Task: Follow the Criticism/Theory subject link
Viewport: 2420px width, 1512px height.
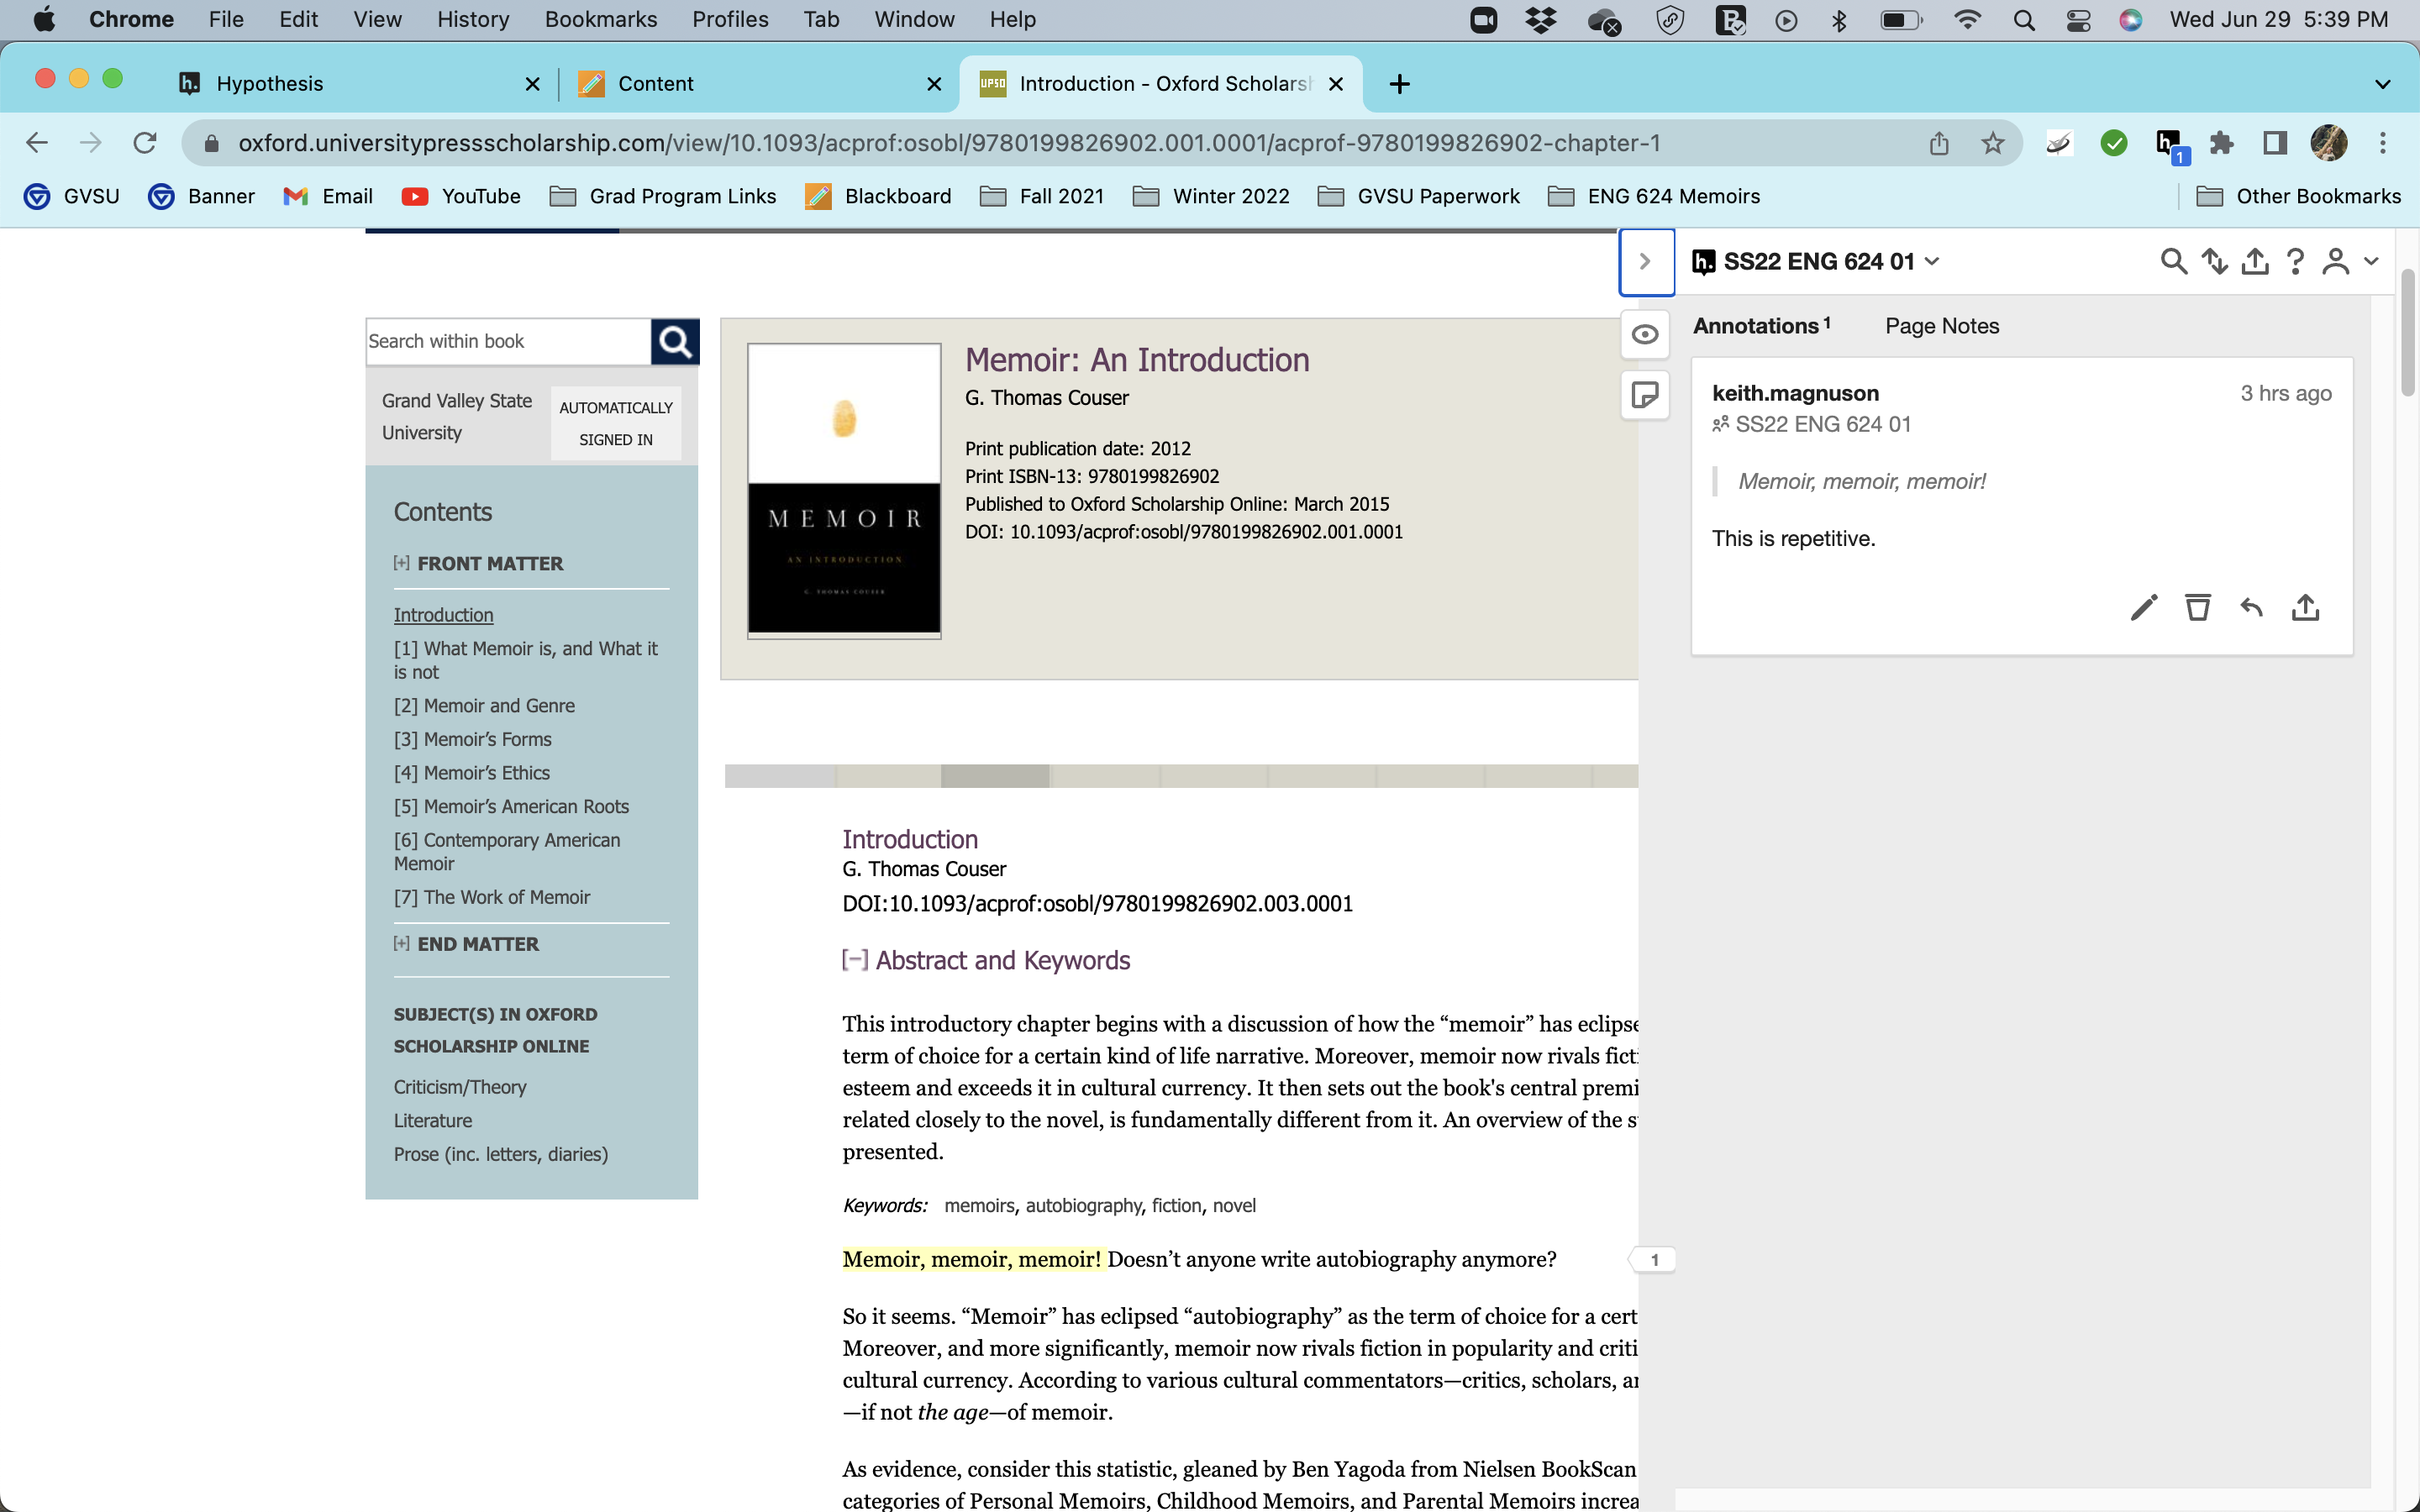Action: 459,1087
